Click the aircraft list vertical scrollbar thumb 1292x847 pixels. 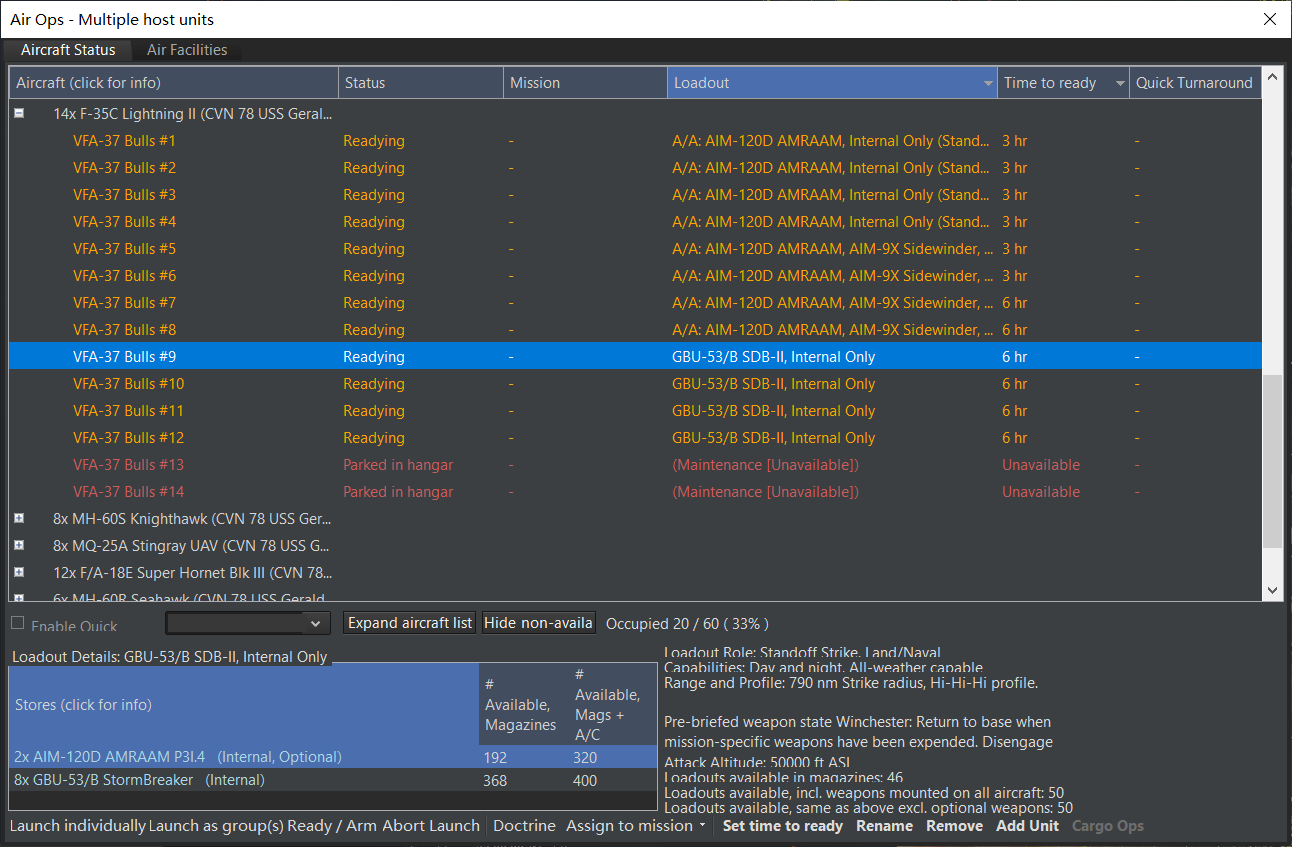pos(1272,462)
